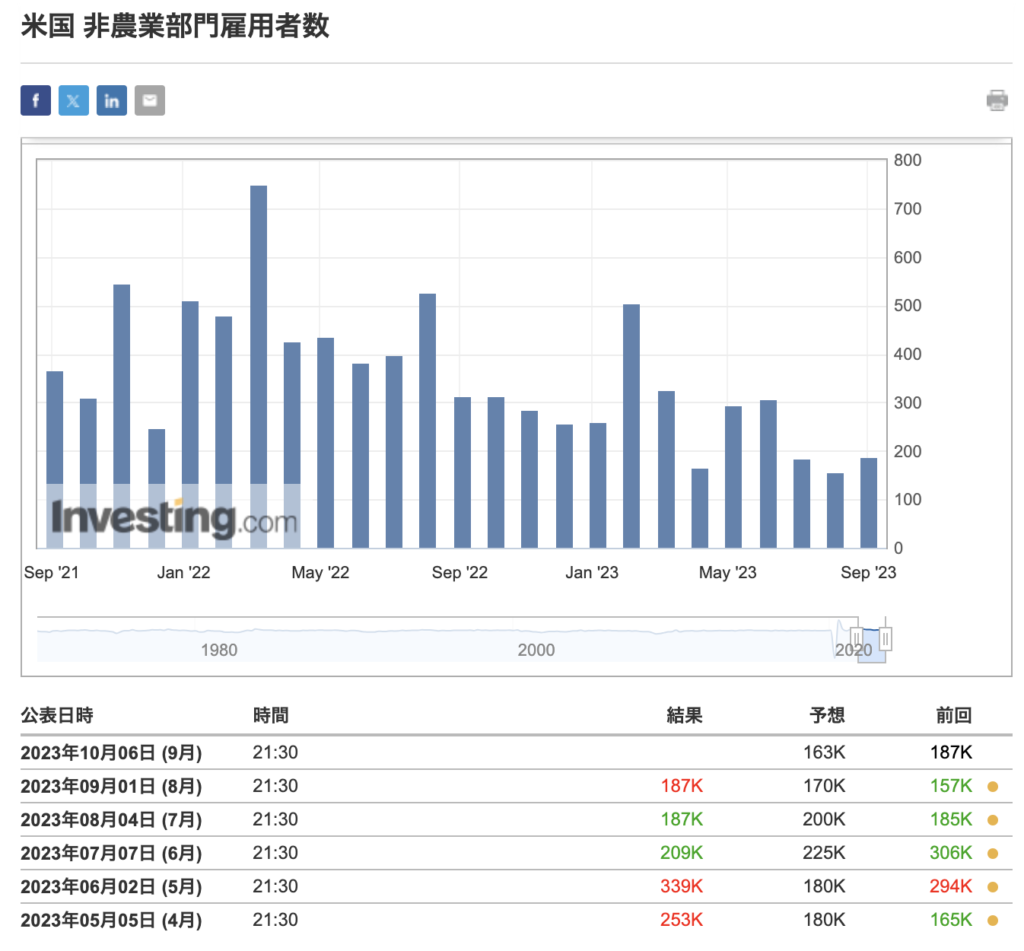Viewport: 1024px width, 951px height.
Task: Share via the X (Twitter) icon
Action: coord(74,101)
